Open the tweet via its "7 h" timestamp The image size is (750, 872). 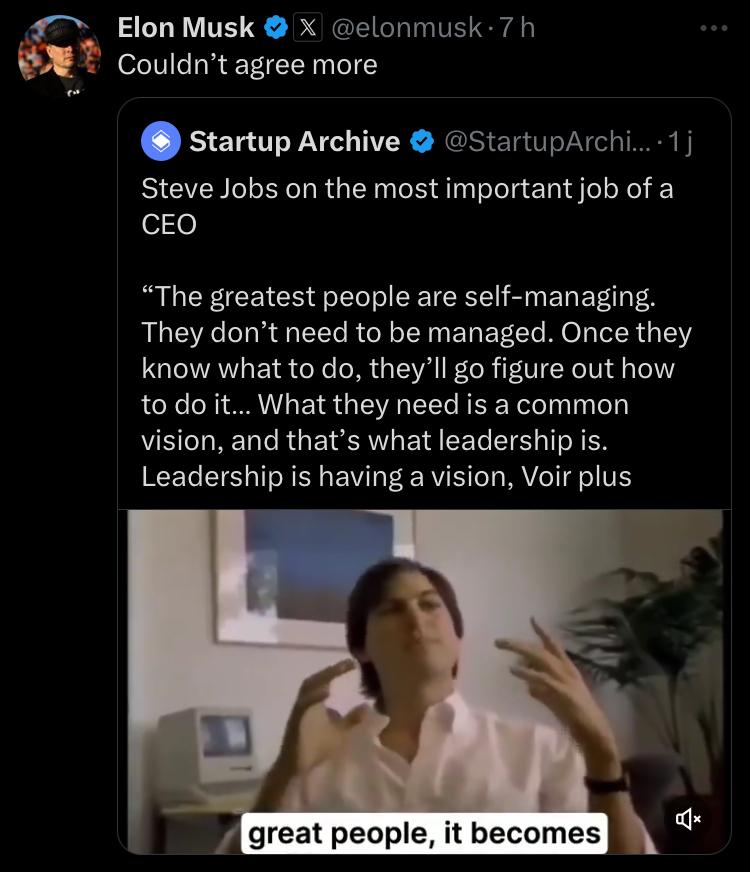(x=516, y=28)
